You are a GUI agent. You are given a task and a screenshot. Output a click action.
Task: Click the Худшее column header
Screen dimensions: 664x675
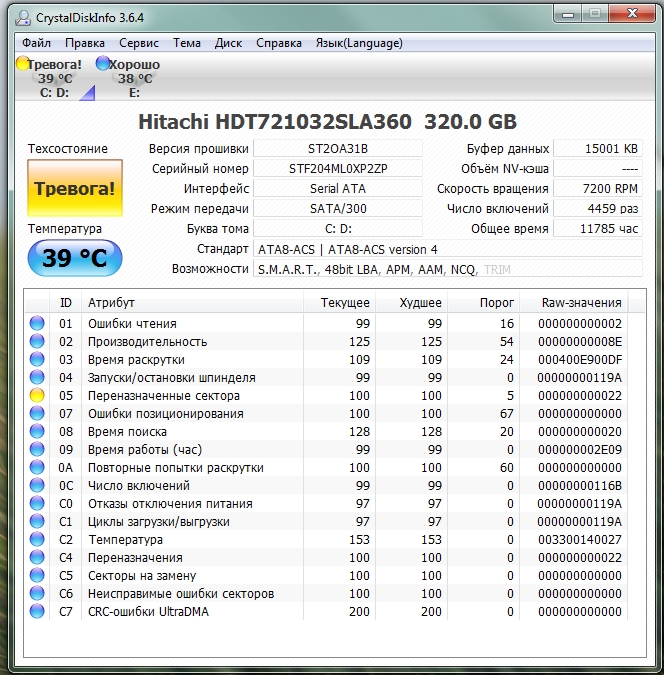coord(412,303)
